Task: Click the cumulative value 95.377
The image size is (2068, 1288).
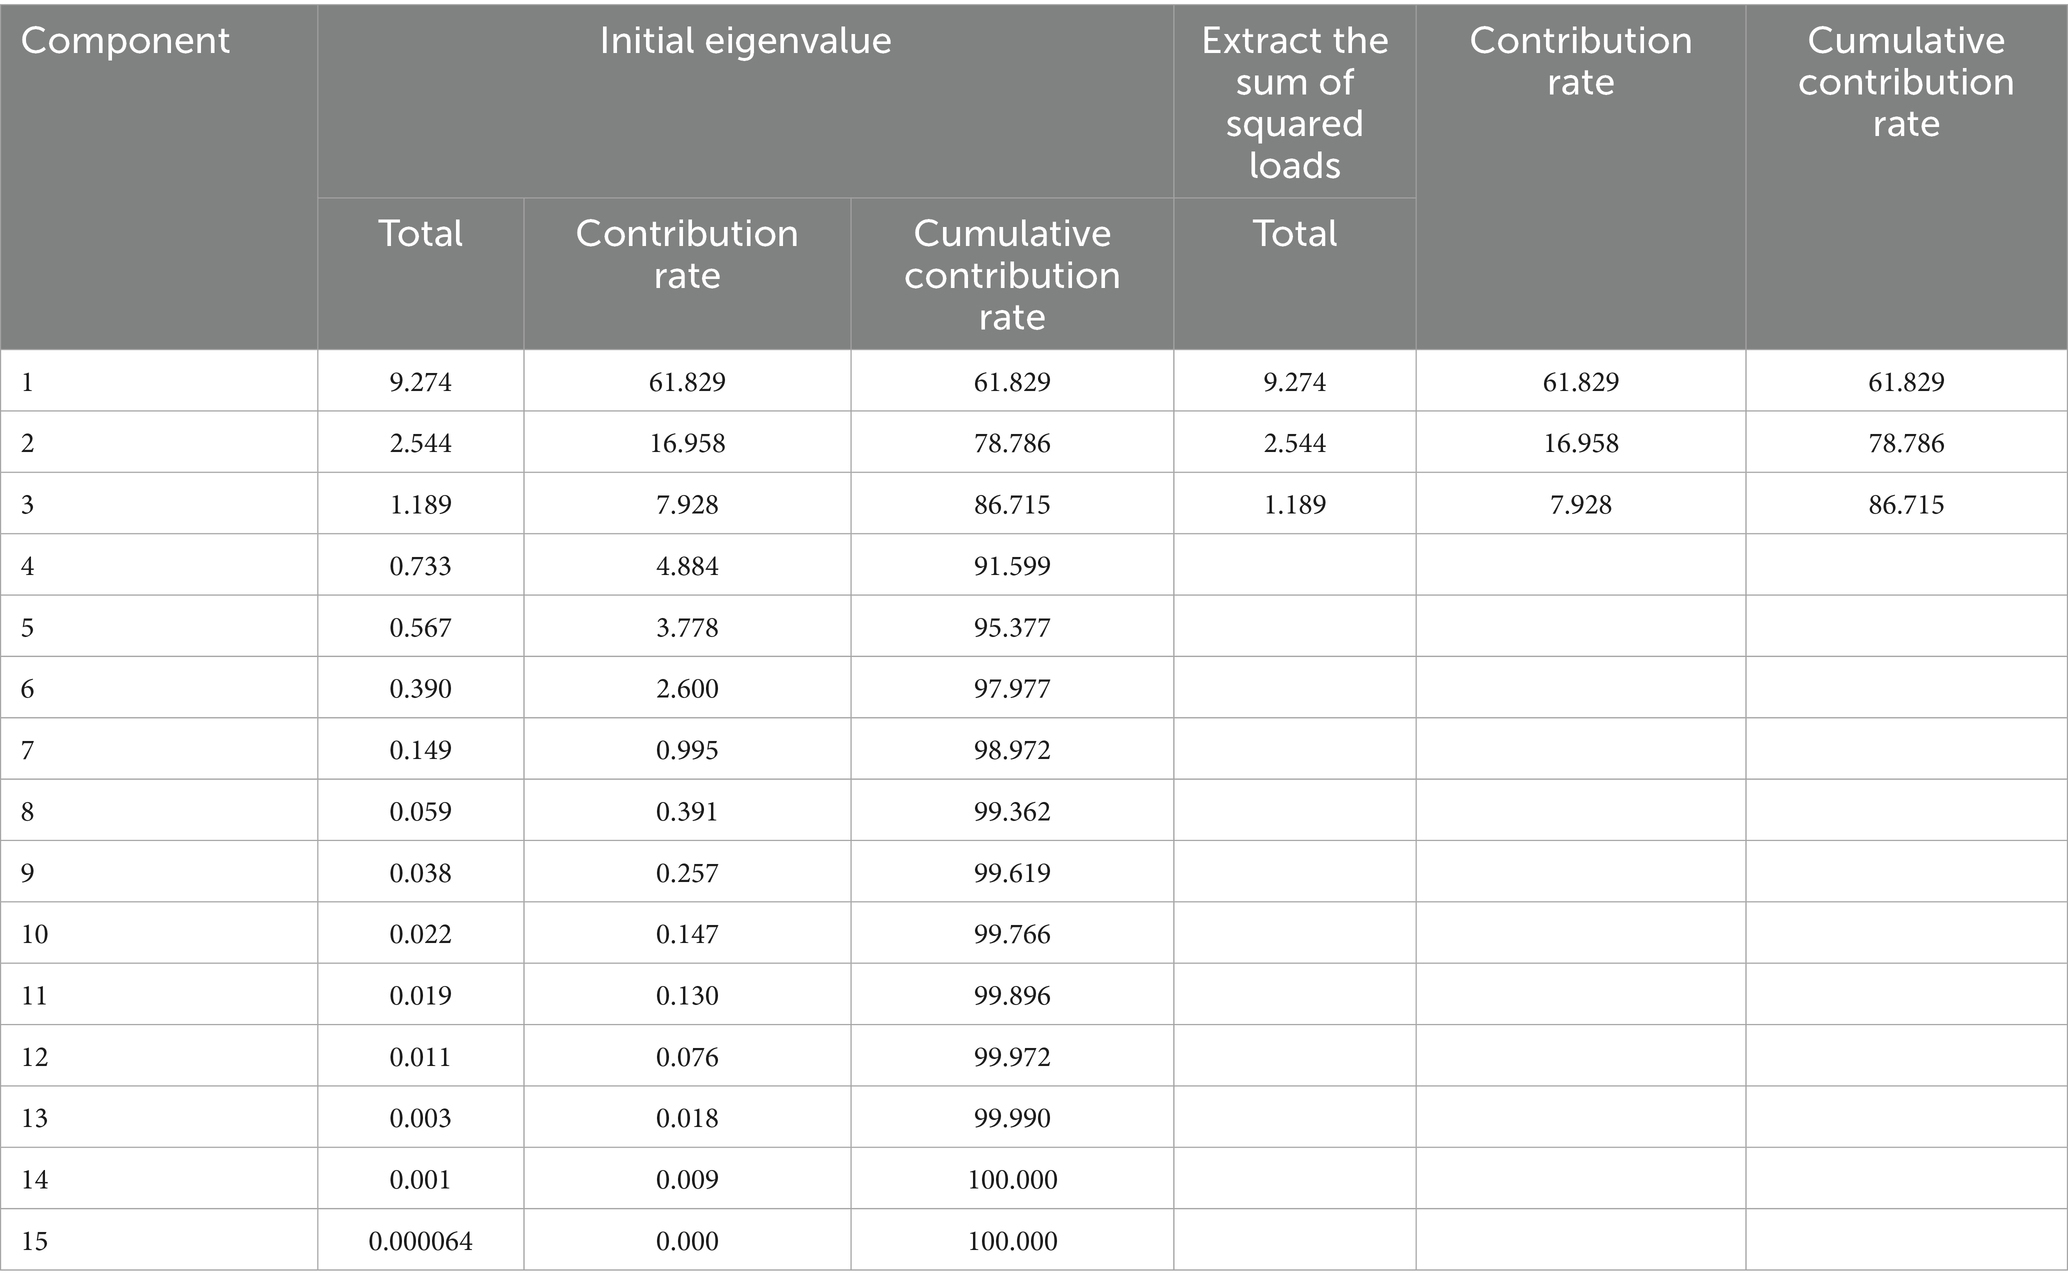Action: 1012,627
